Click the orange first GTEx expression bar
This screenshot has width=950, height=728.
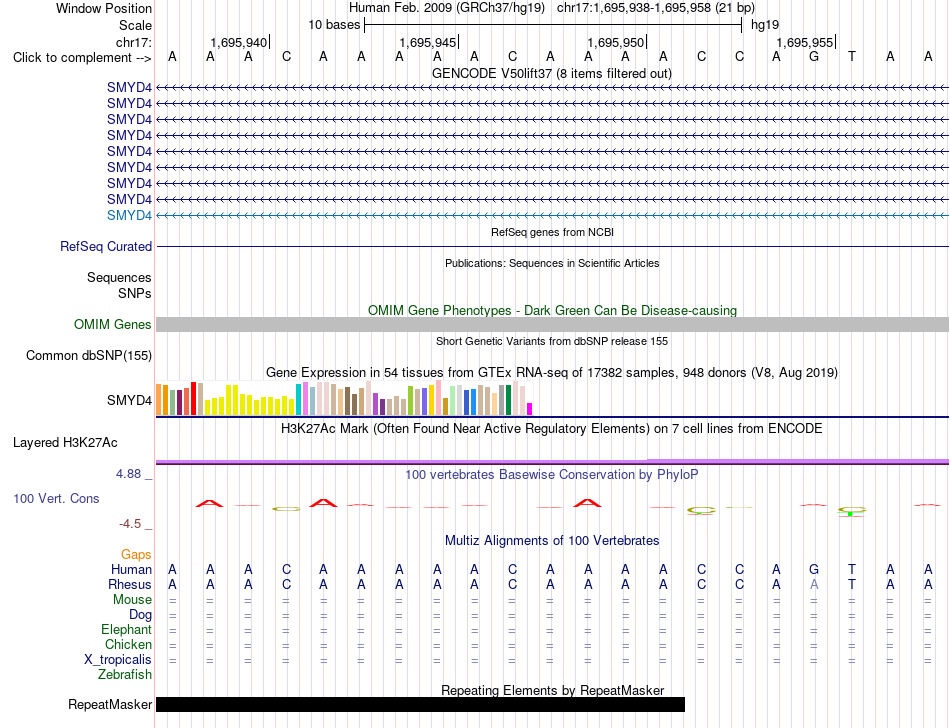pyautogui.click(x=159, y=400)
